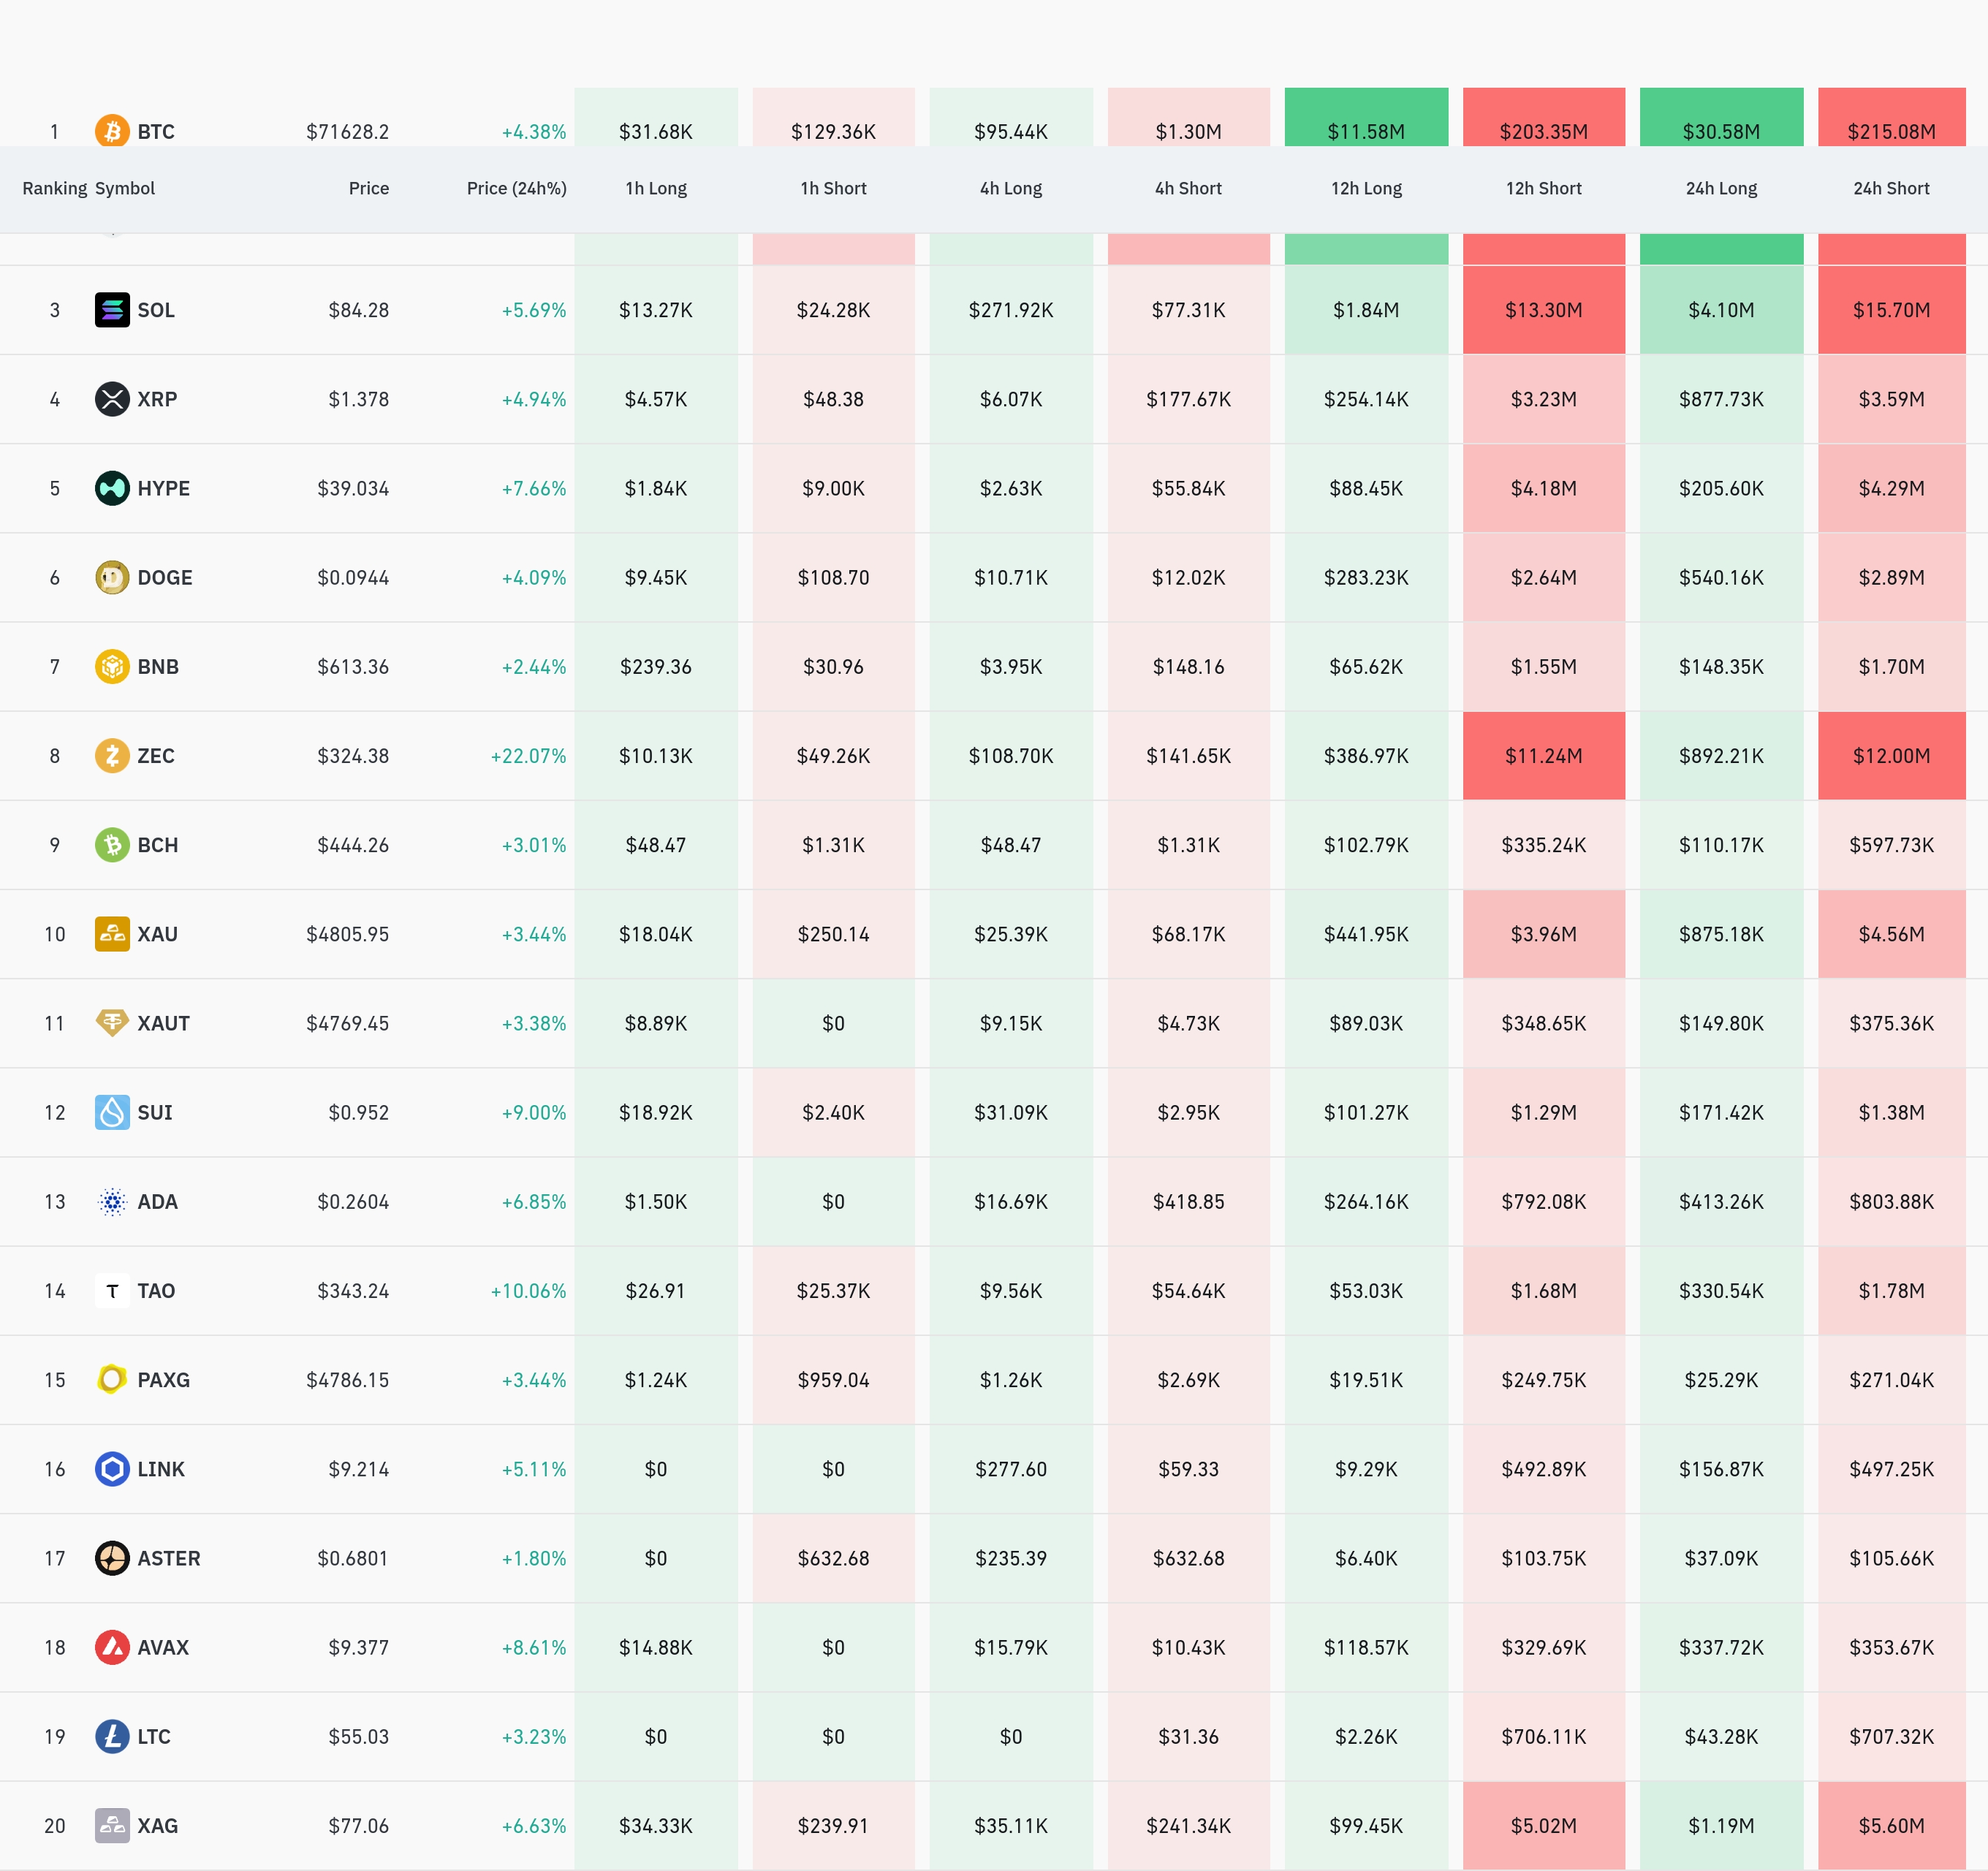
Task: Click the ZEC Zcash coin icon
Action: pyautogui.click(x=112, y=755)
